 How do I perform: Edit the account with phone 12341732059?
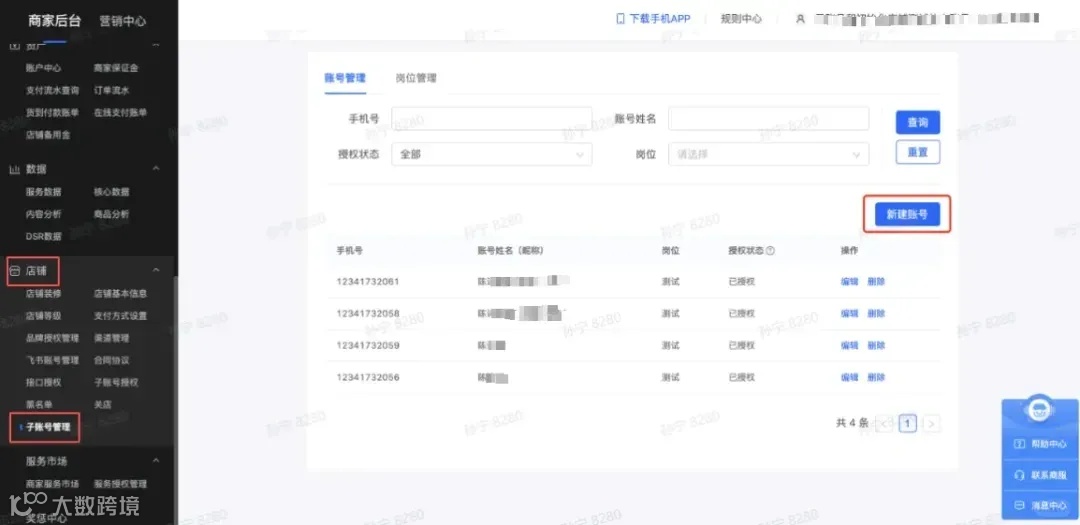[849, 345]
